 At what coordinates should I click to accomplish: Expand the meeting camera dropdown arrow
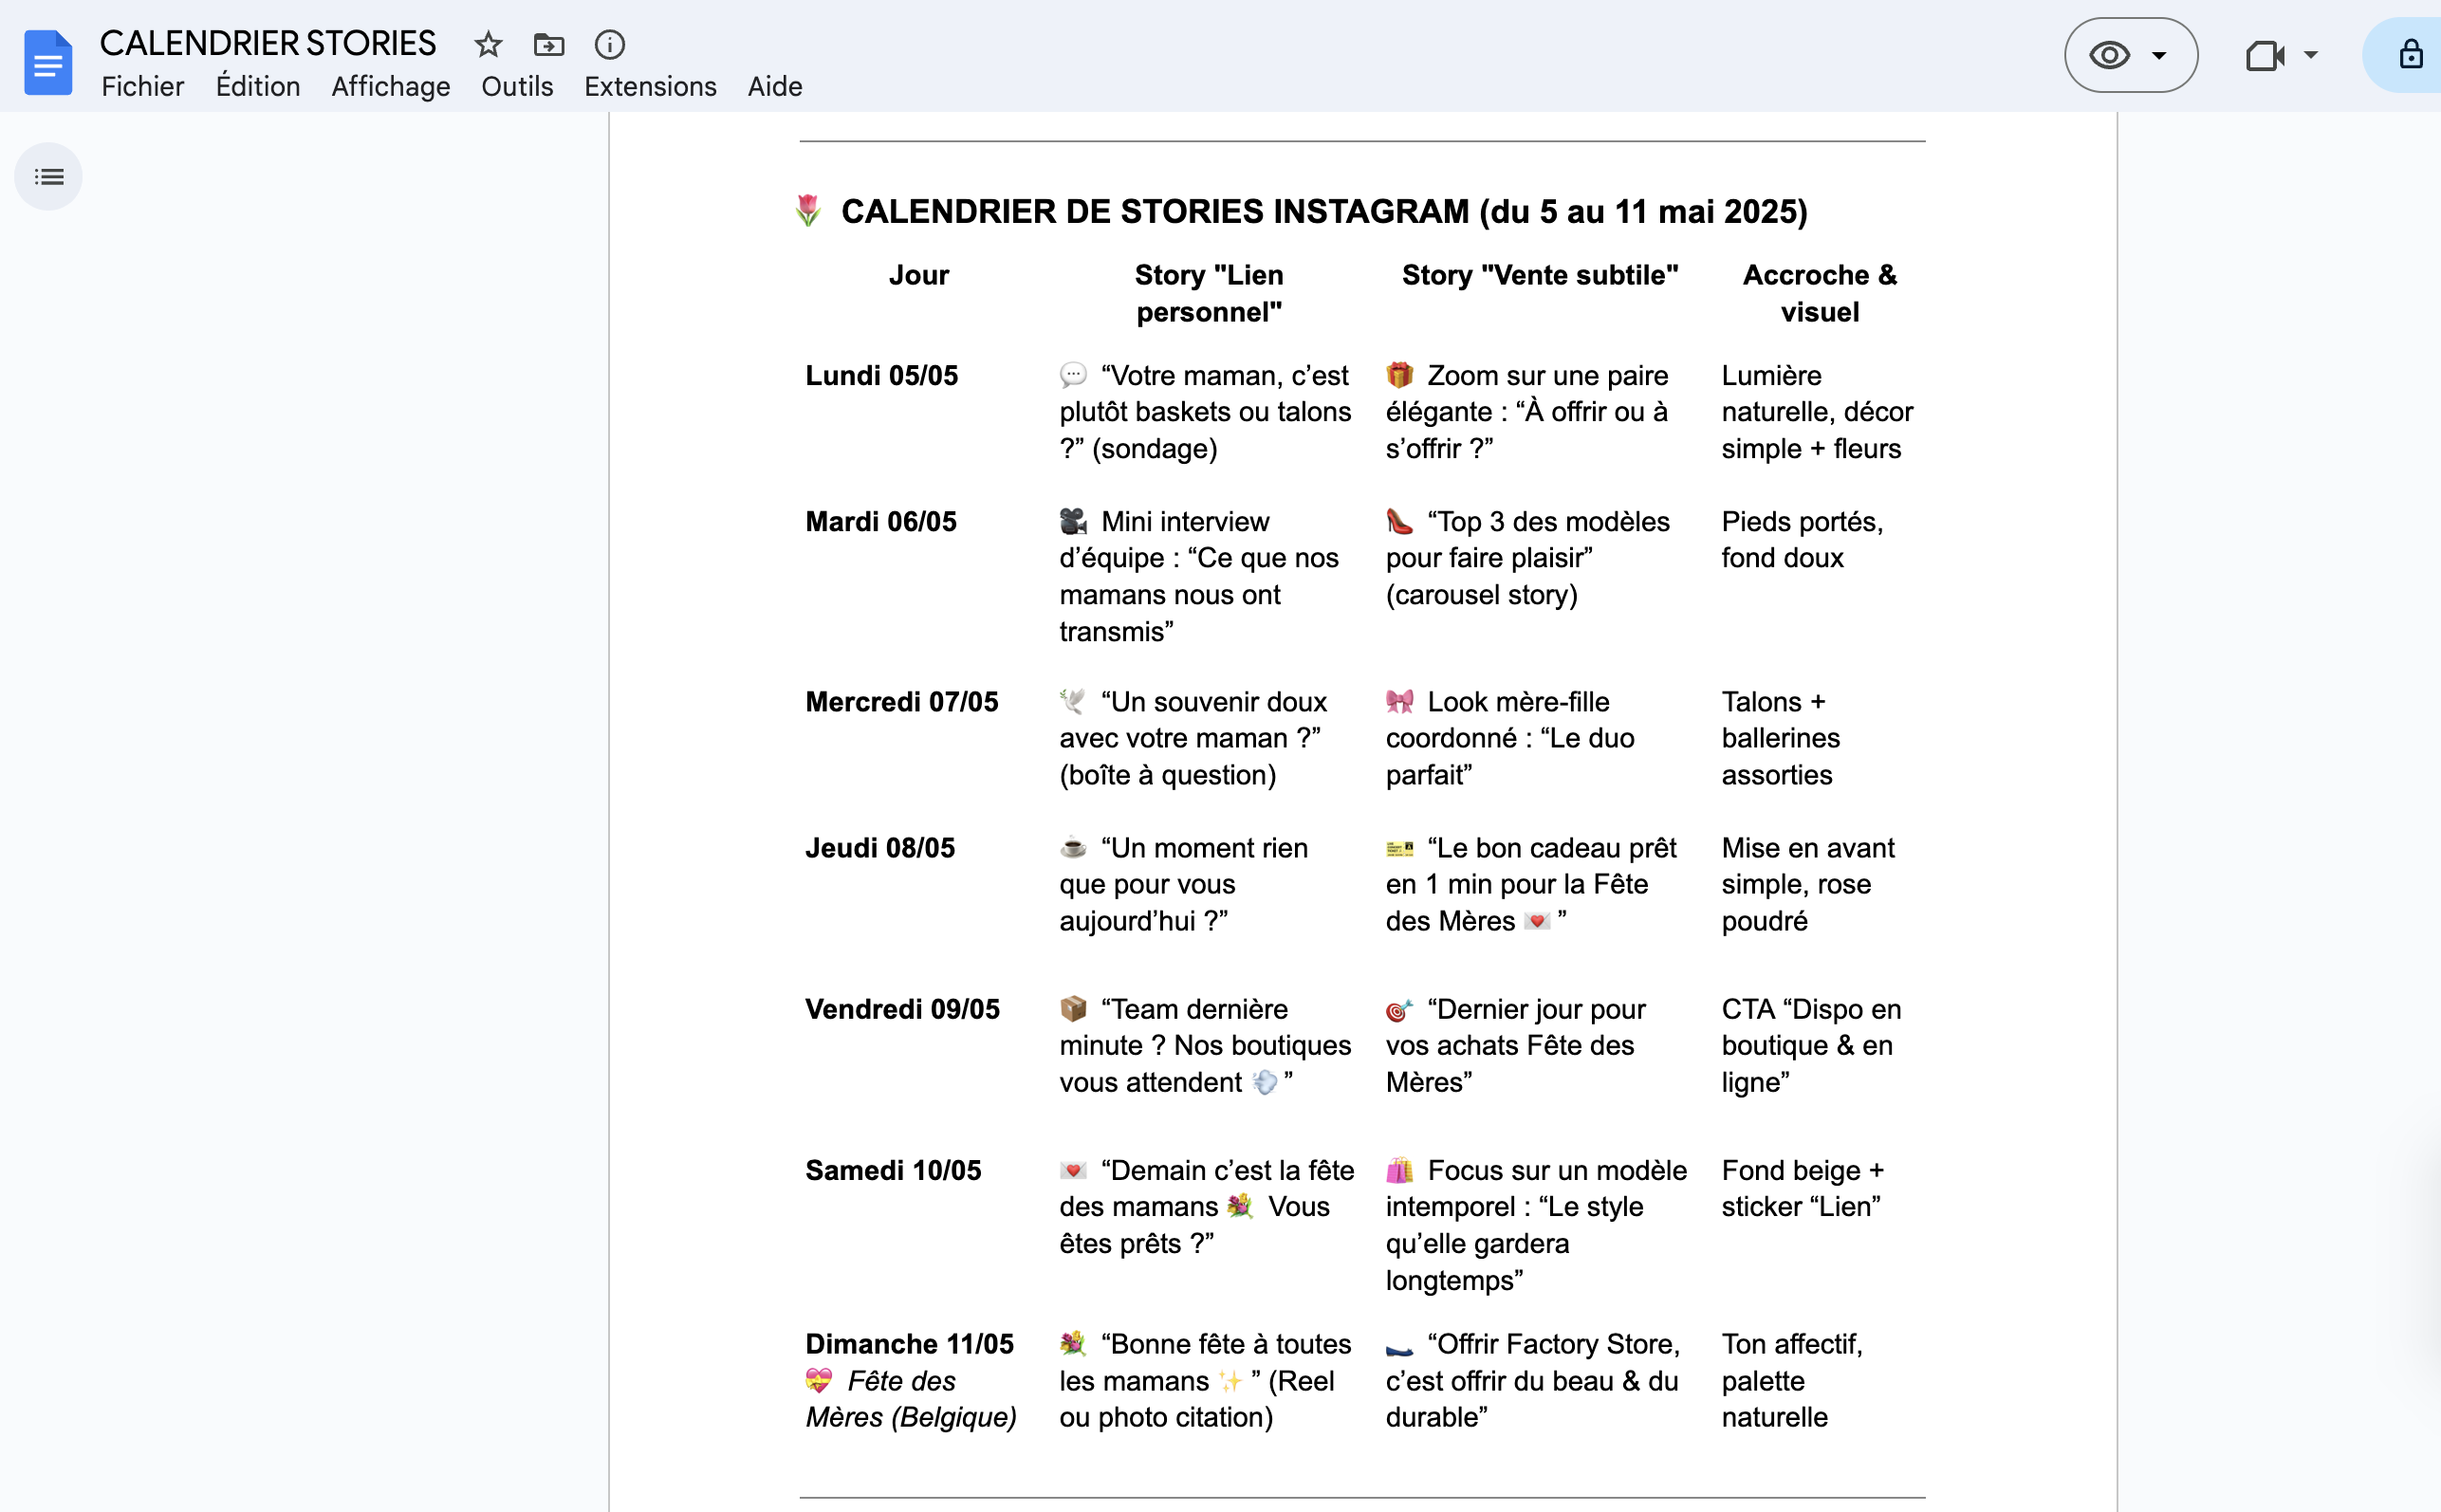(x=2311, y=55)
